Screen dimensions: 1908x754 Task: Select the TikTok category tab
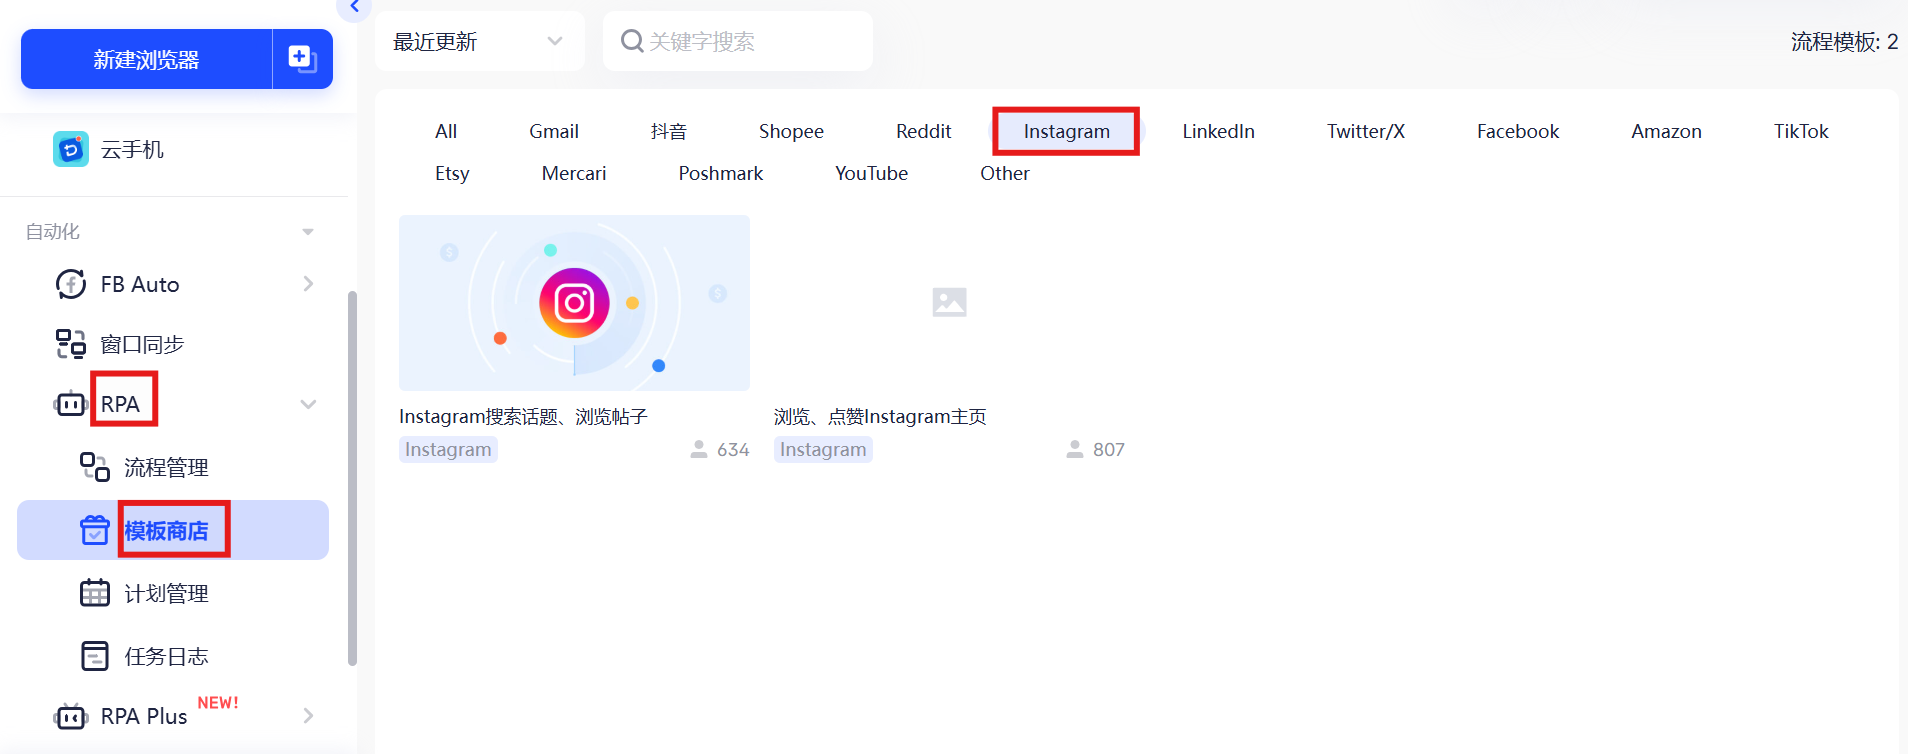point(1801,131)
